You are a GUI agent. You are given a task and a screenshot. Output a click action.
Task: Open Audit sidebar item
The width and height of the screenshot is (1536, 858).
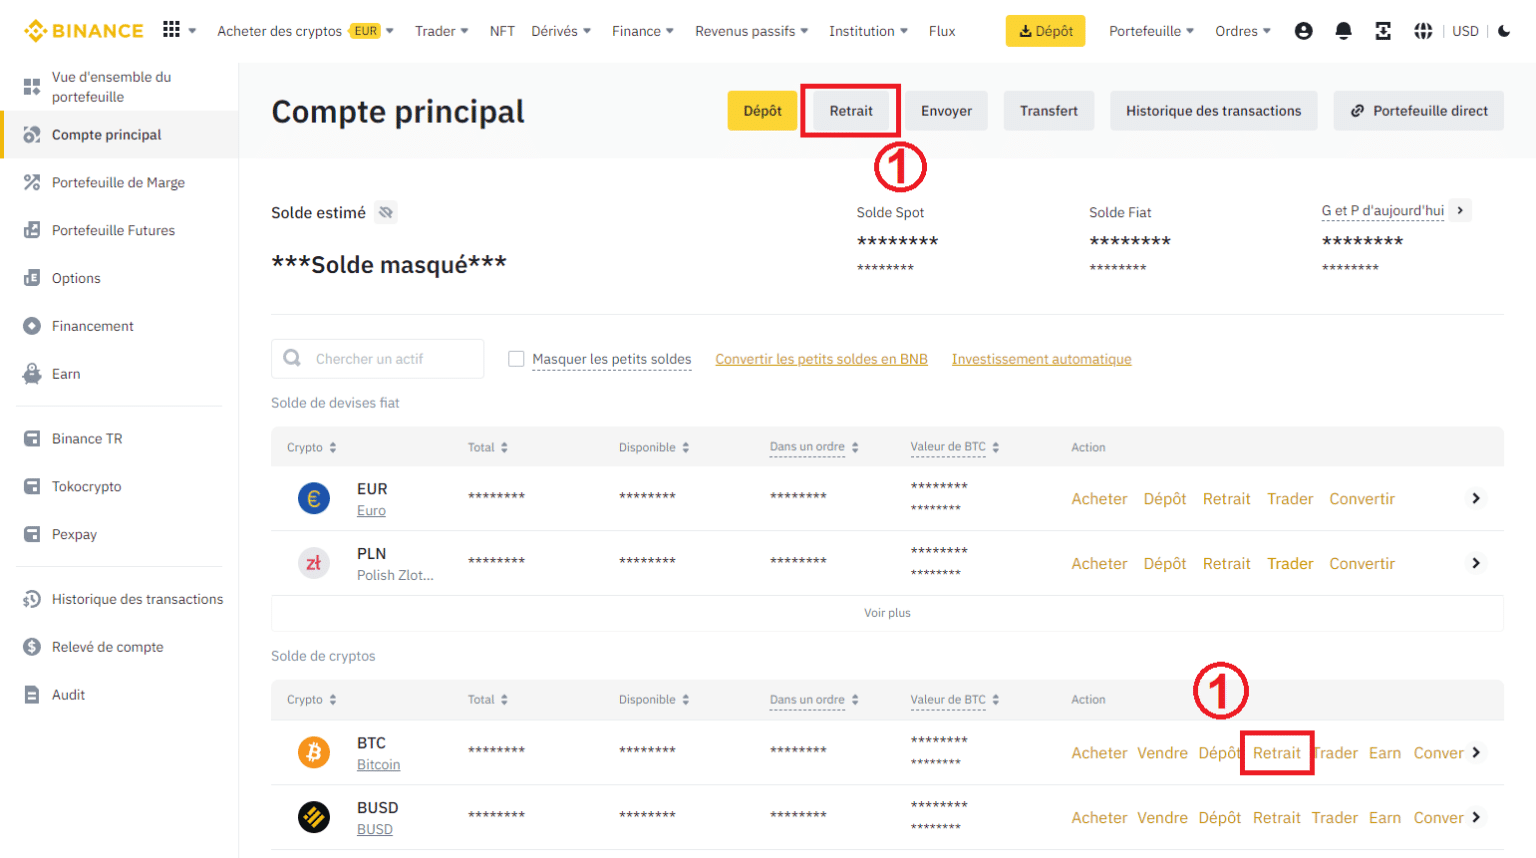pyautogui.click(x=120, y=695)
